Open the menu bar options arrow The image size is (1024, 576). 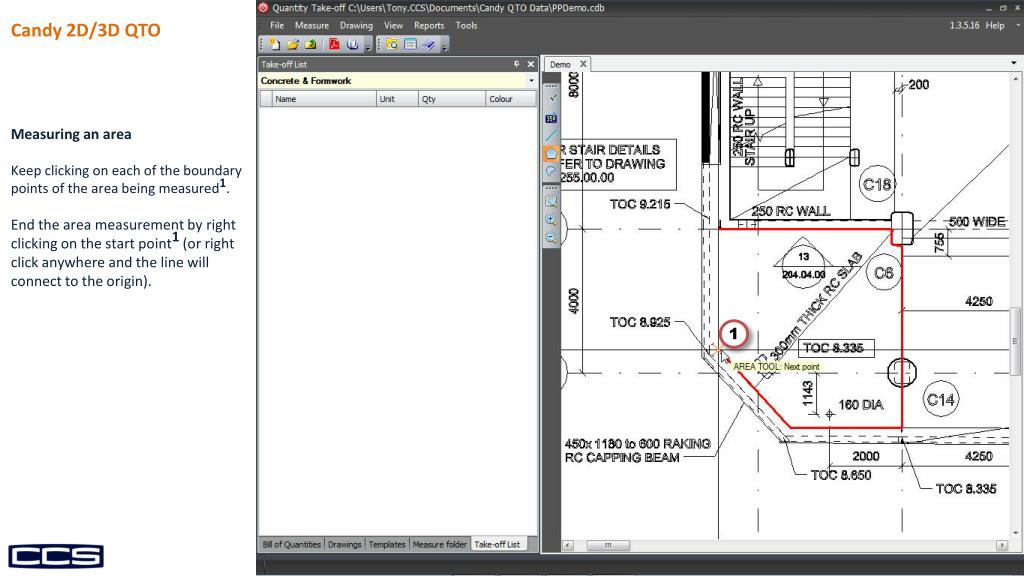[1017, 25]
